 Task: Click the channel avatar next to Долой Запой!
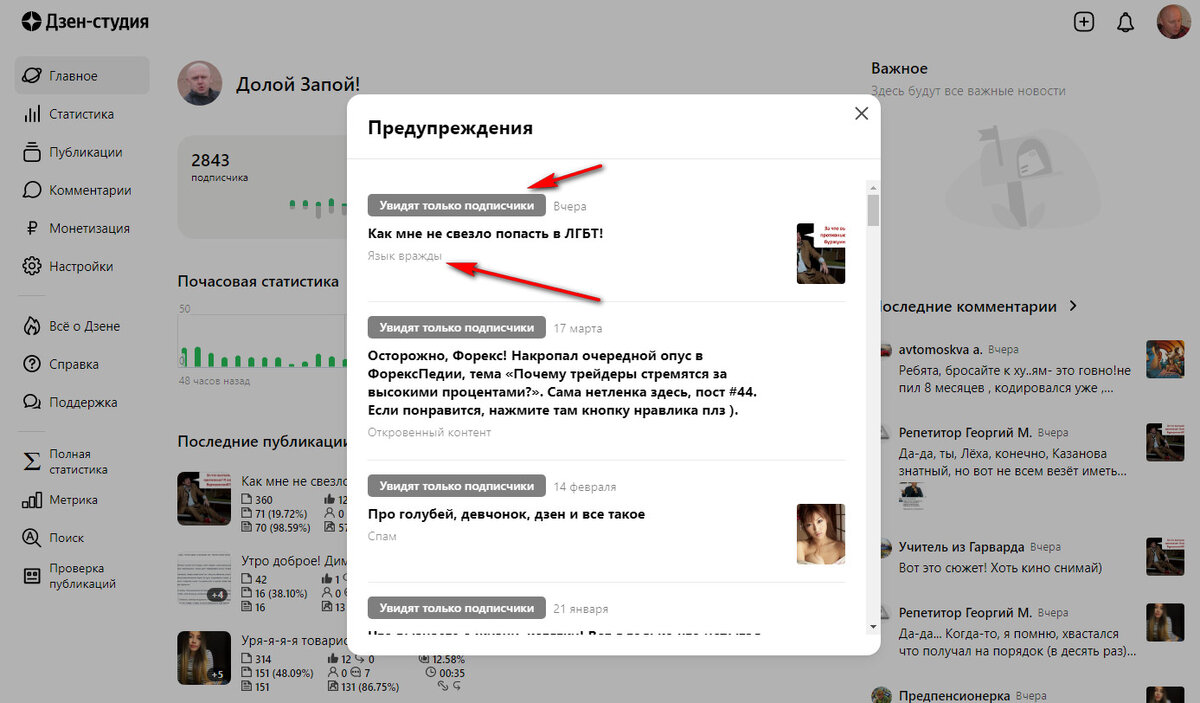click(199, 84)
